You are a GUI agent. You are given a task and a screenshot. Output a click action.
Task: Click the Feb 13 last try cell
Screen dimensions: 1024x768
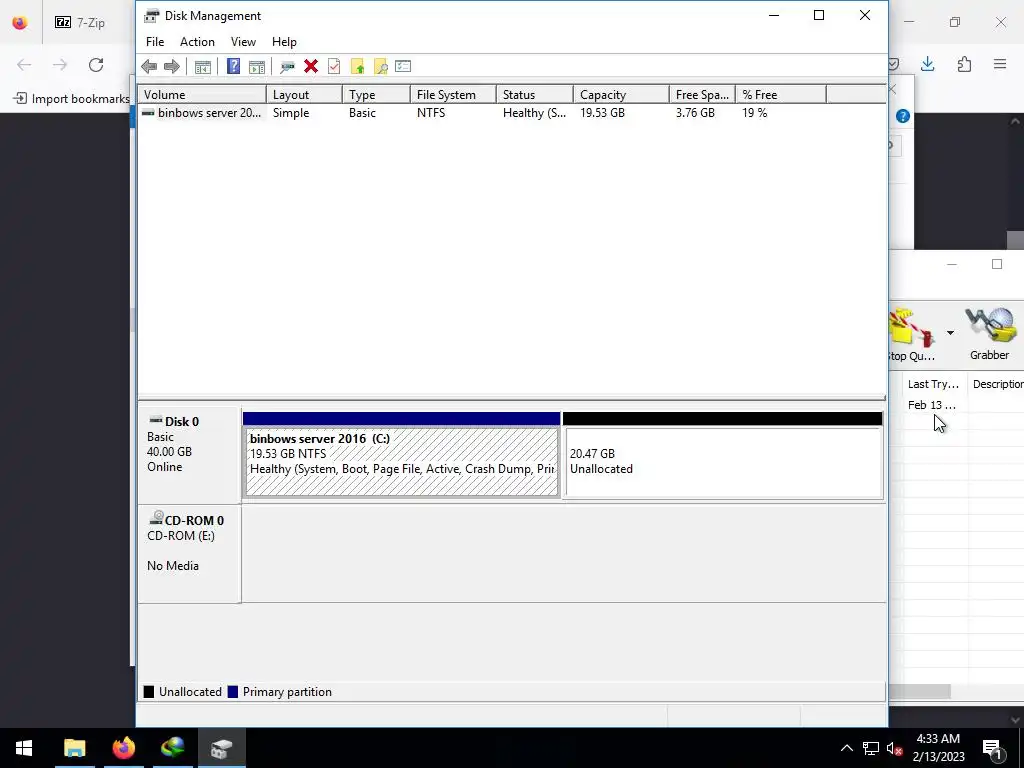click(932, 405)
